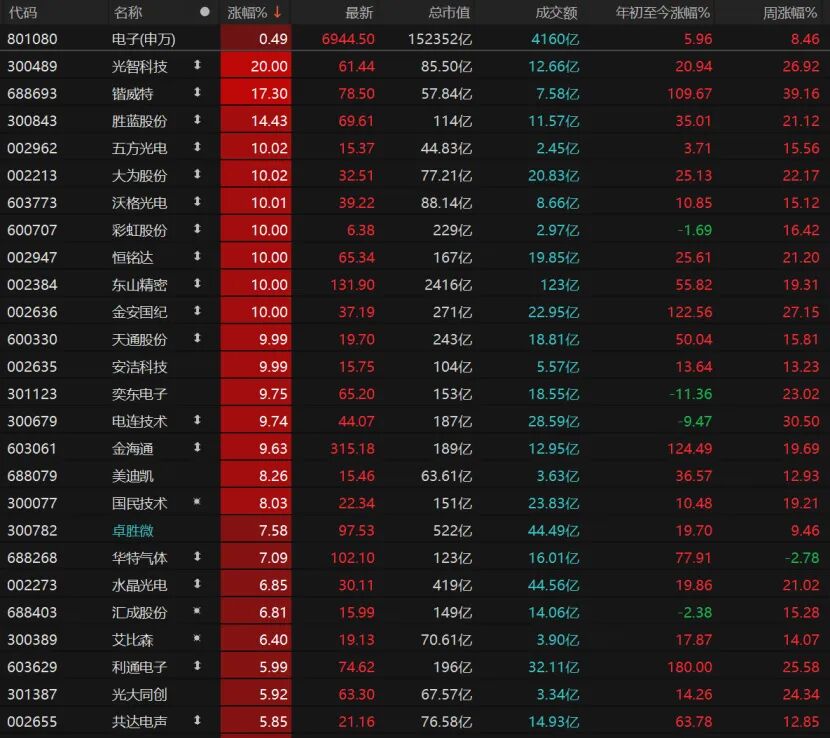Click the marker icon next to 东山精密
Screen dimensions: 830x738
[x=197, y=284]
